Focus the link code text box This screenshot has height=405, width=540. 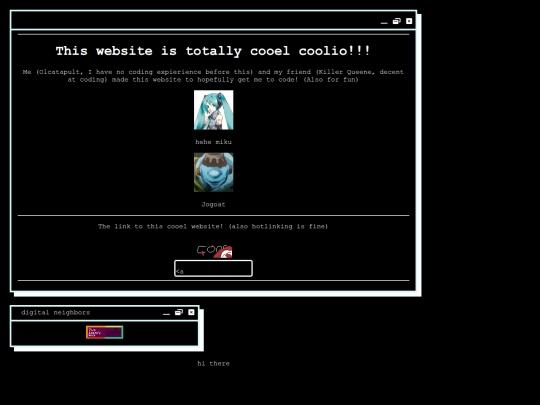(214, 268)
